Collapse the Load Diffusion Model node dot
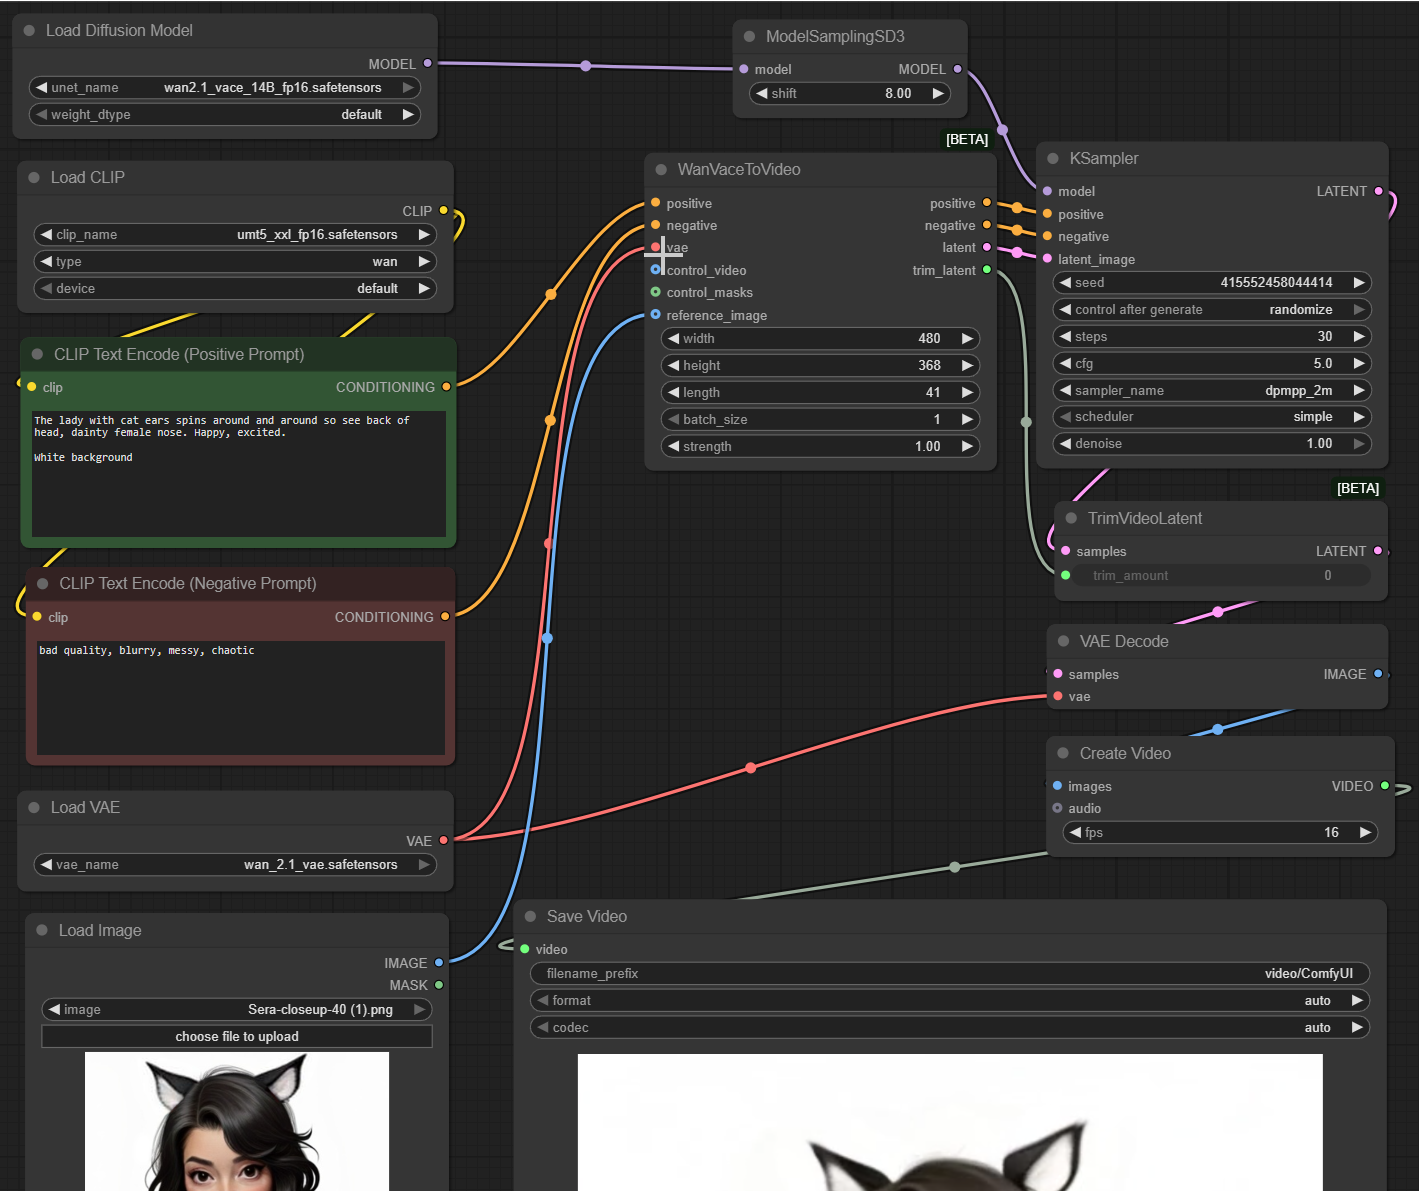Viewport: 1419px width, 1191px height. 29,31
